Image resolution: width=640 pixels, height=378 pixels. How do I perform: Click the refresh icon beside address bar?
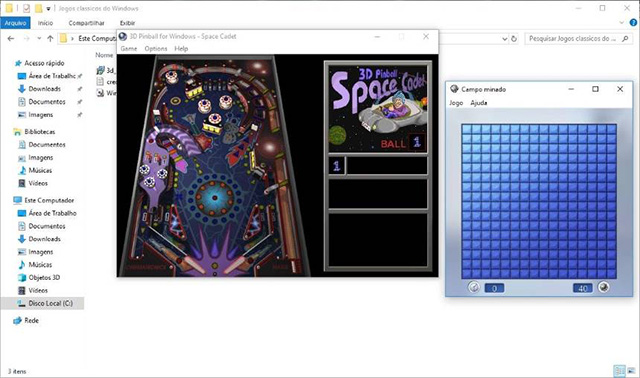[514, 39]
